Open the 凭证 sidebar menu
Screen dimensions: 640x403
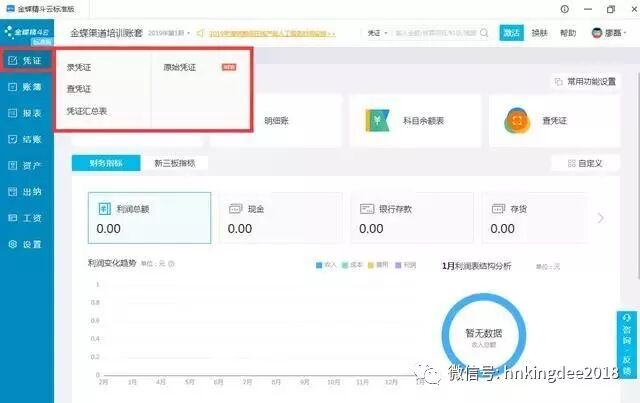coord(26,60)
